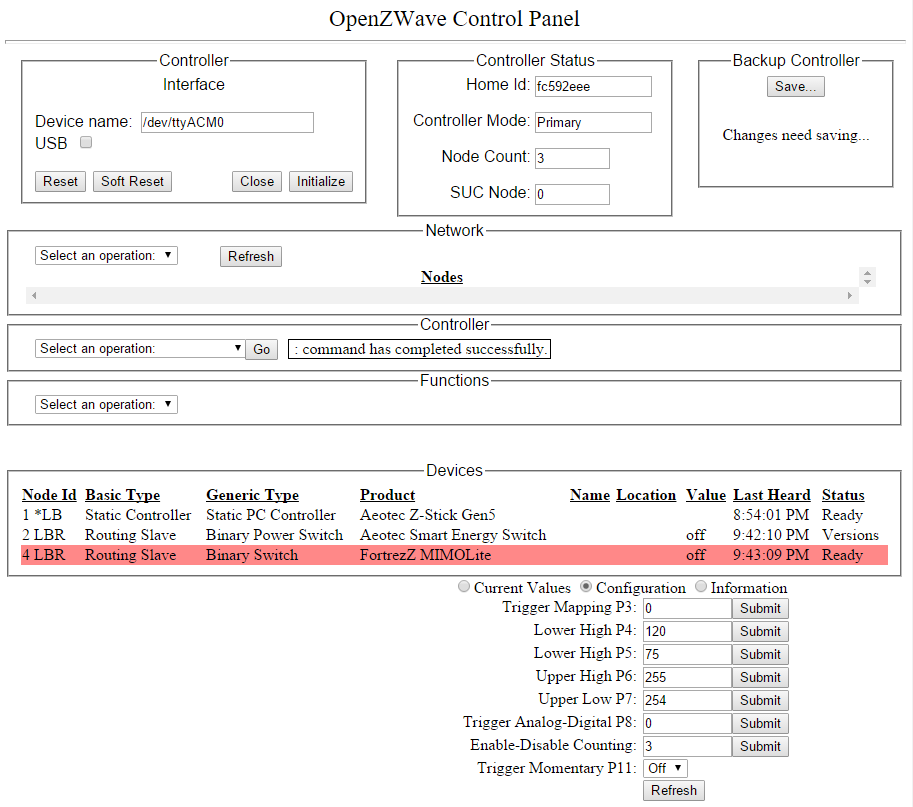Click the Last Heard column header
The width and height of the screenshot is (913, 807).
tap(772, 495)
